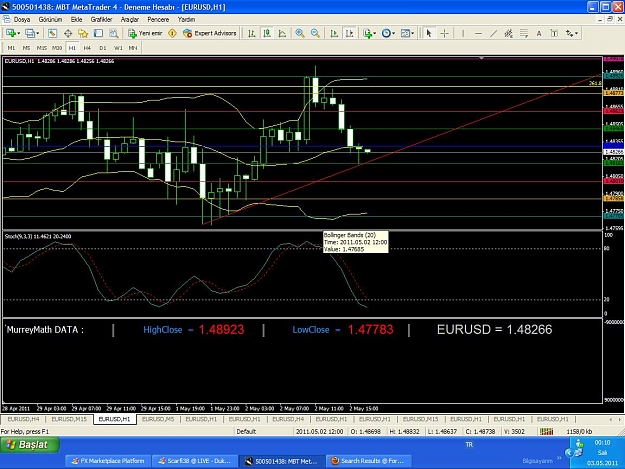Switch to M30 timeframe
This screenshot has height=469, width=625.
[57, 48]
